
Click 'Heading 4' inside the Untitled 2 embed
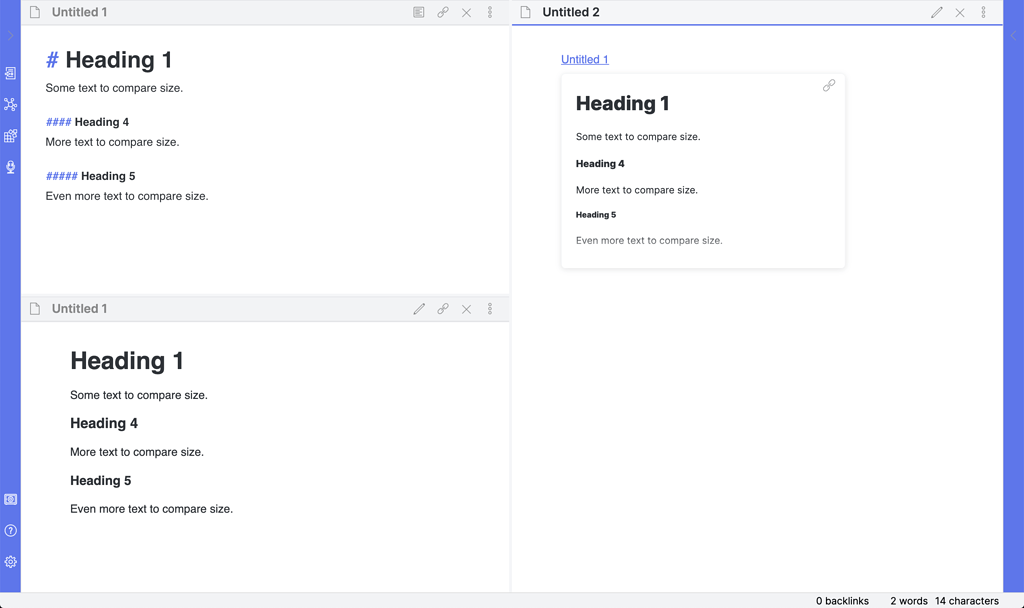[600, 164]
